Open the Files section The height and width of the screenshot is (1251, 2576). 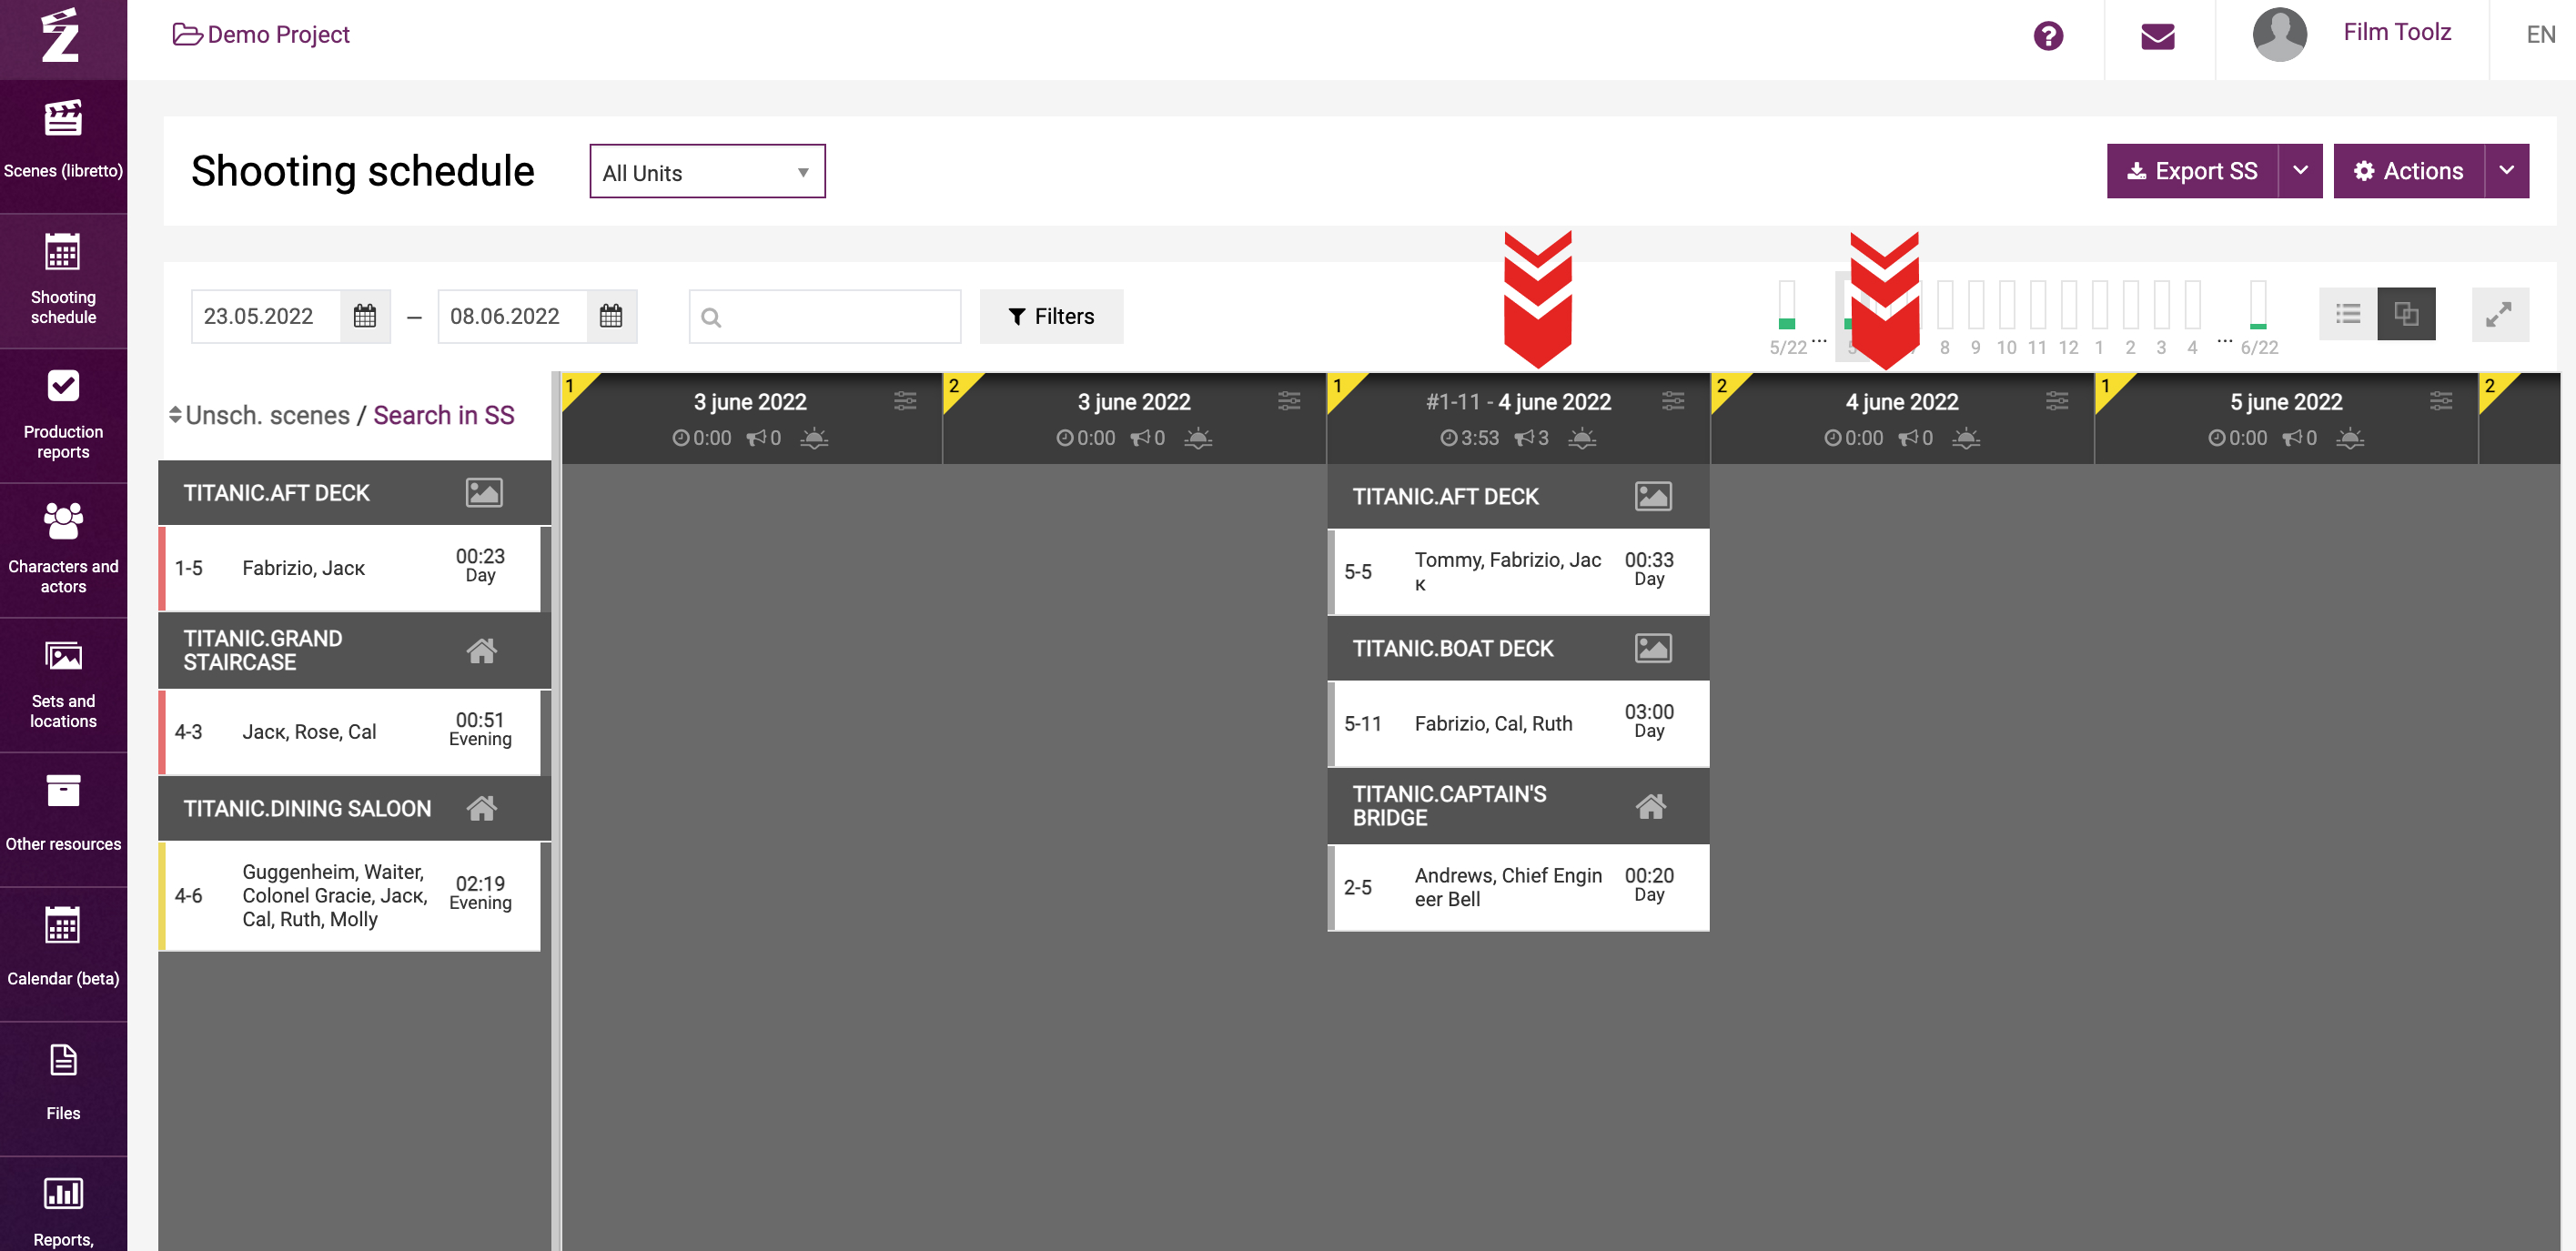pyautogui.click(x=63, y=1089)
